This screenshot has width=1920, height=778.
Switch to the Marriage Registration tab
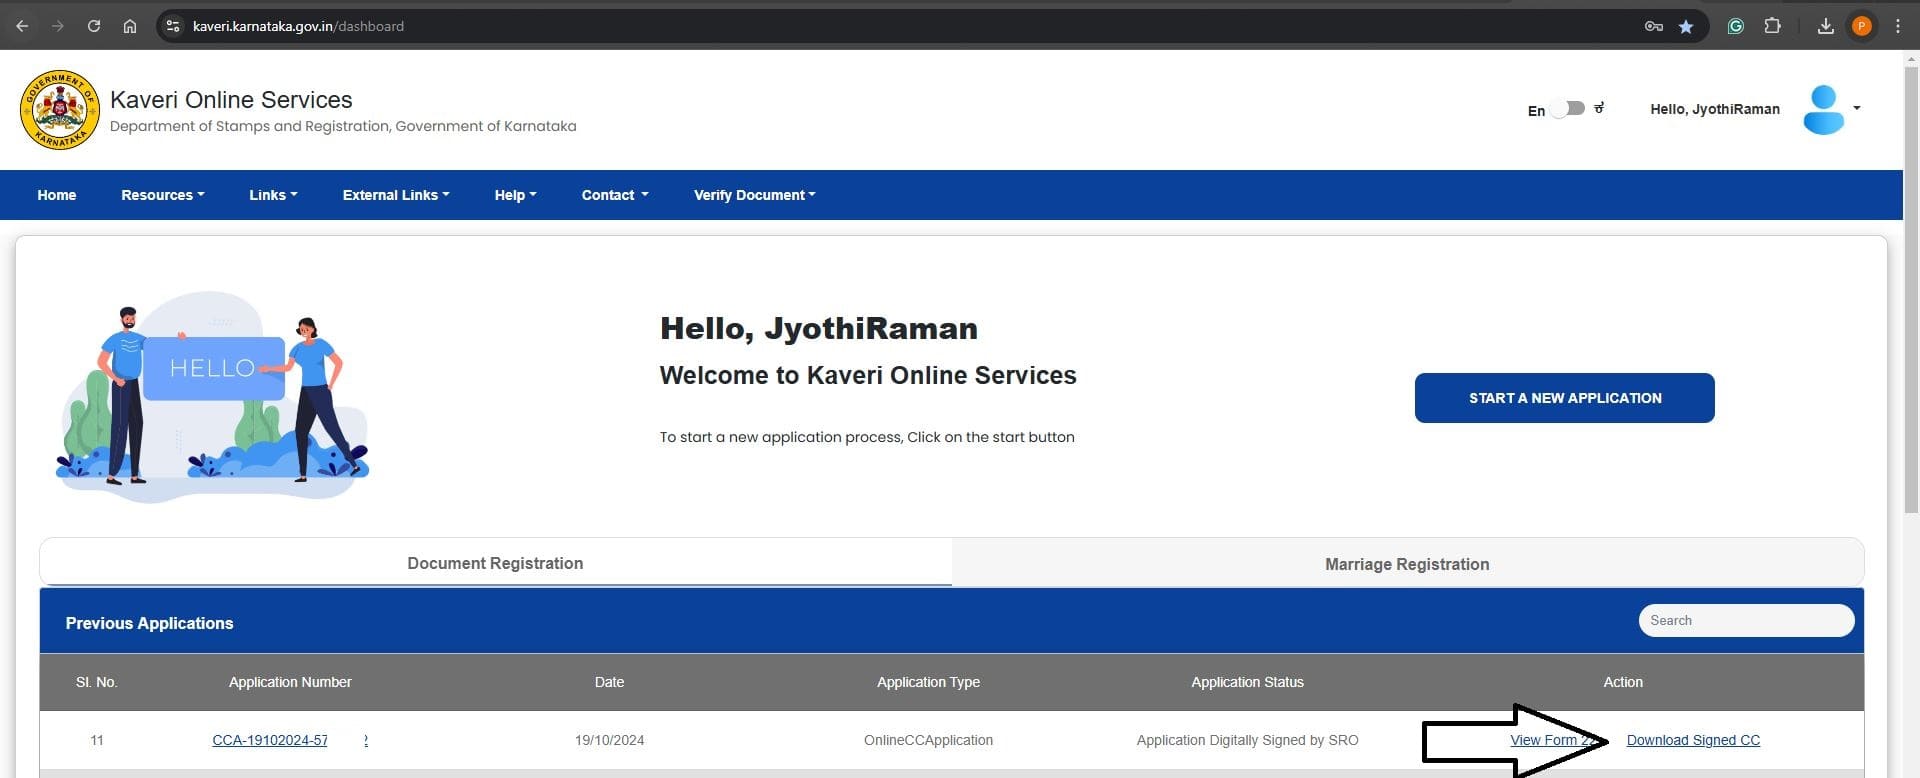(1406, 564)
